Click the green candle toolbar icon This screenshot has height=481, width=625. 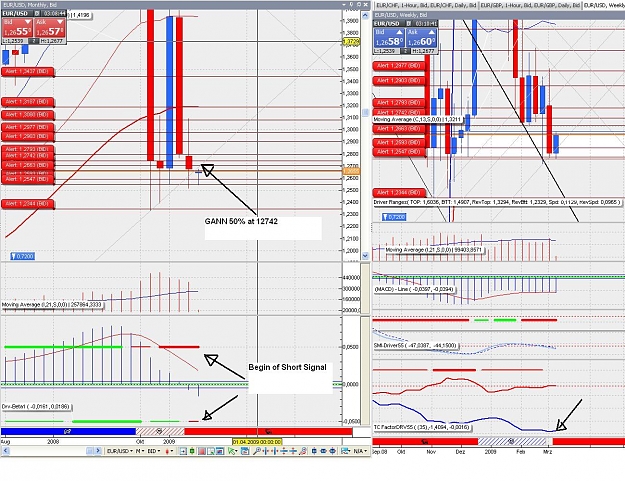(192, 451)
